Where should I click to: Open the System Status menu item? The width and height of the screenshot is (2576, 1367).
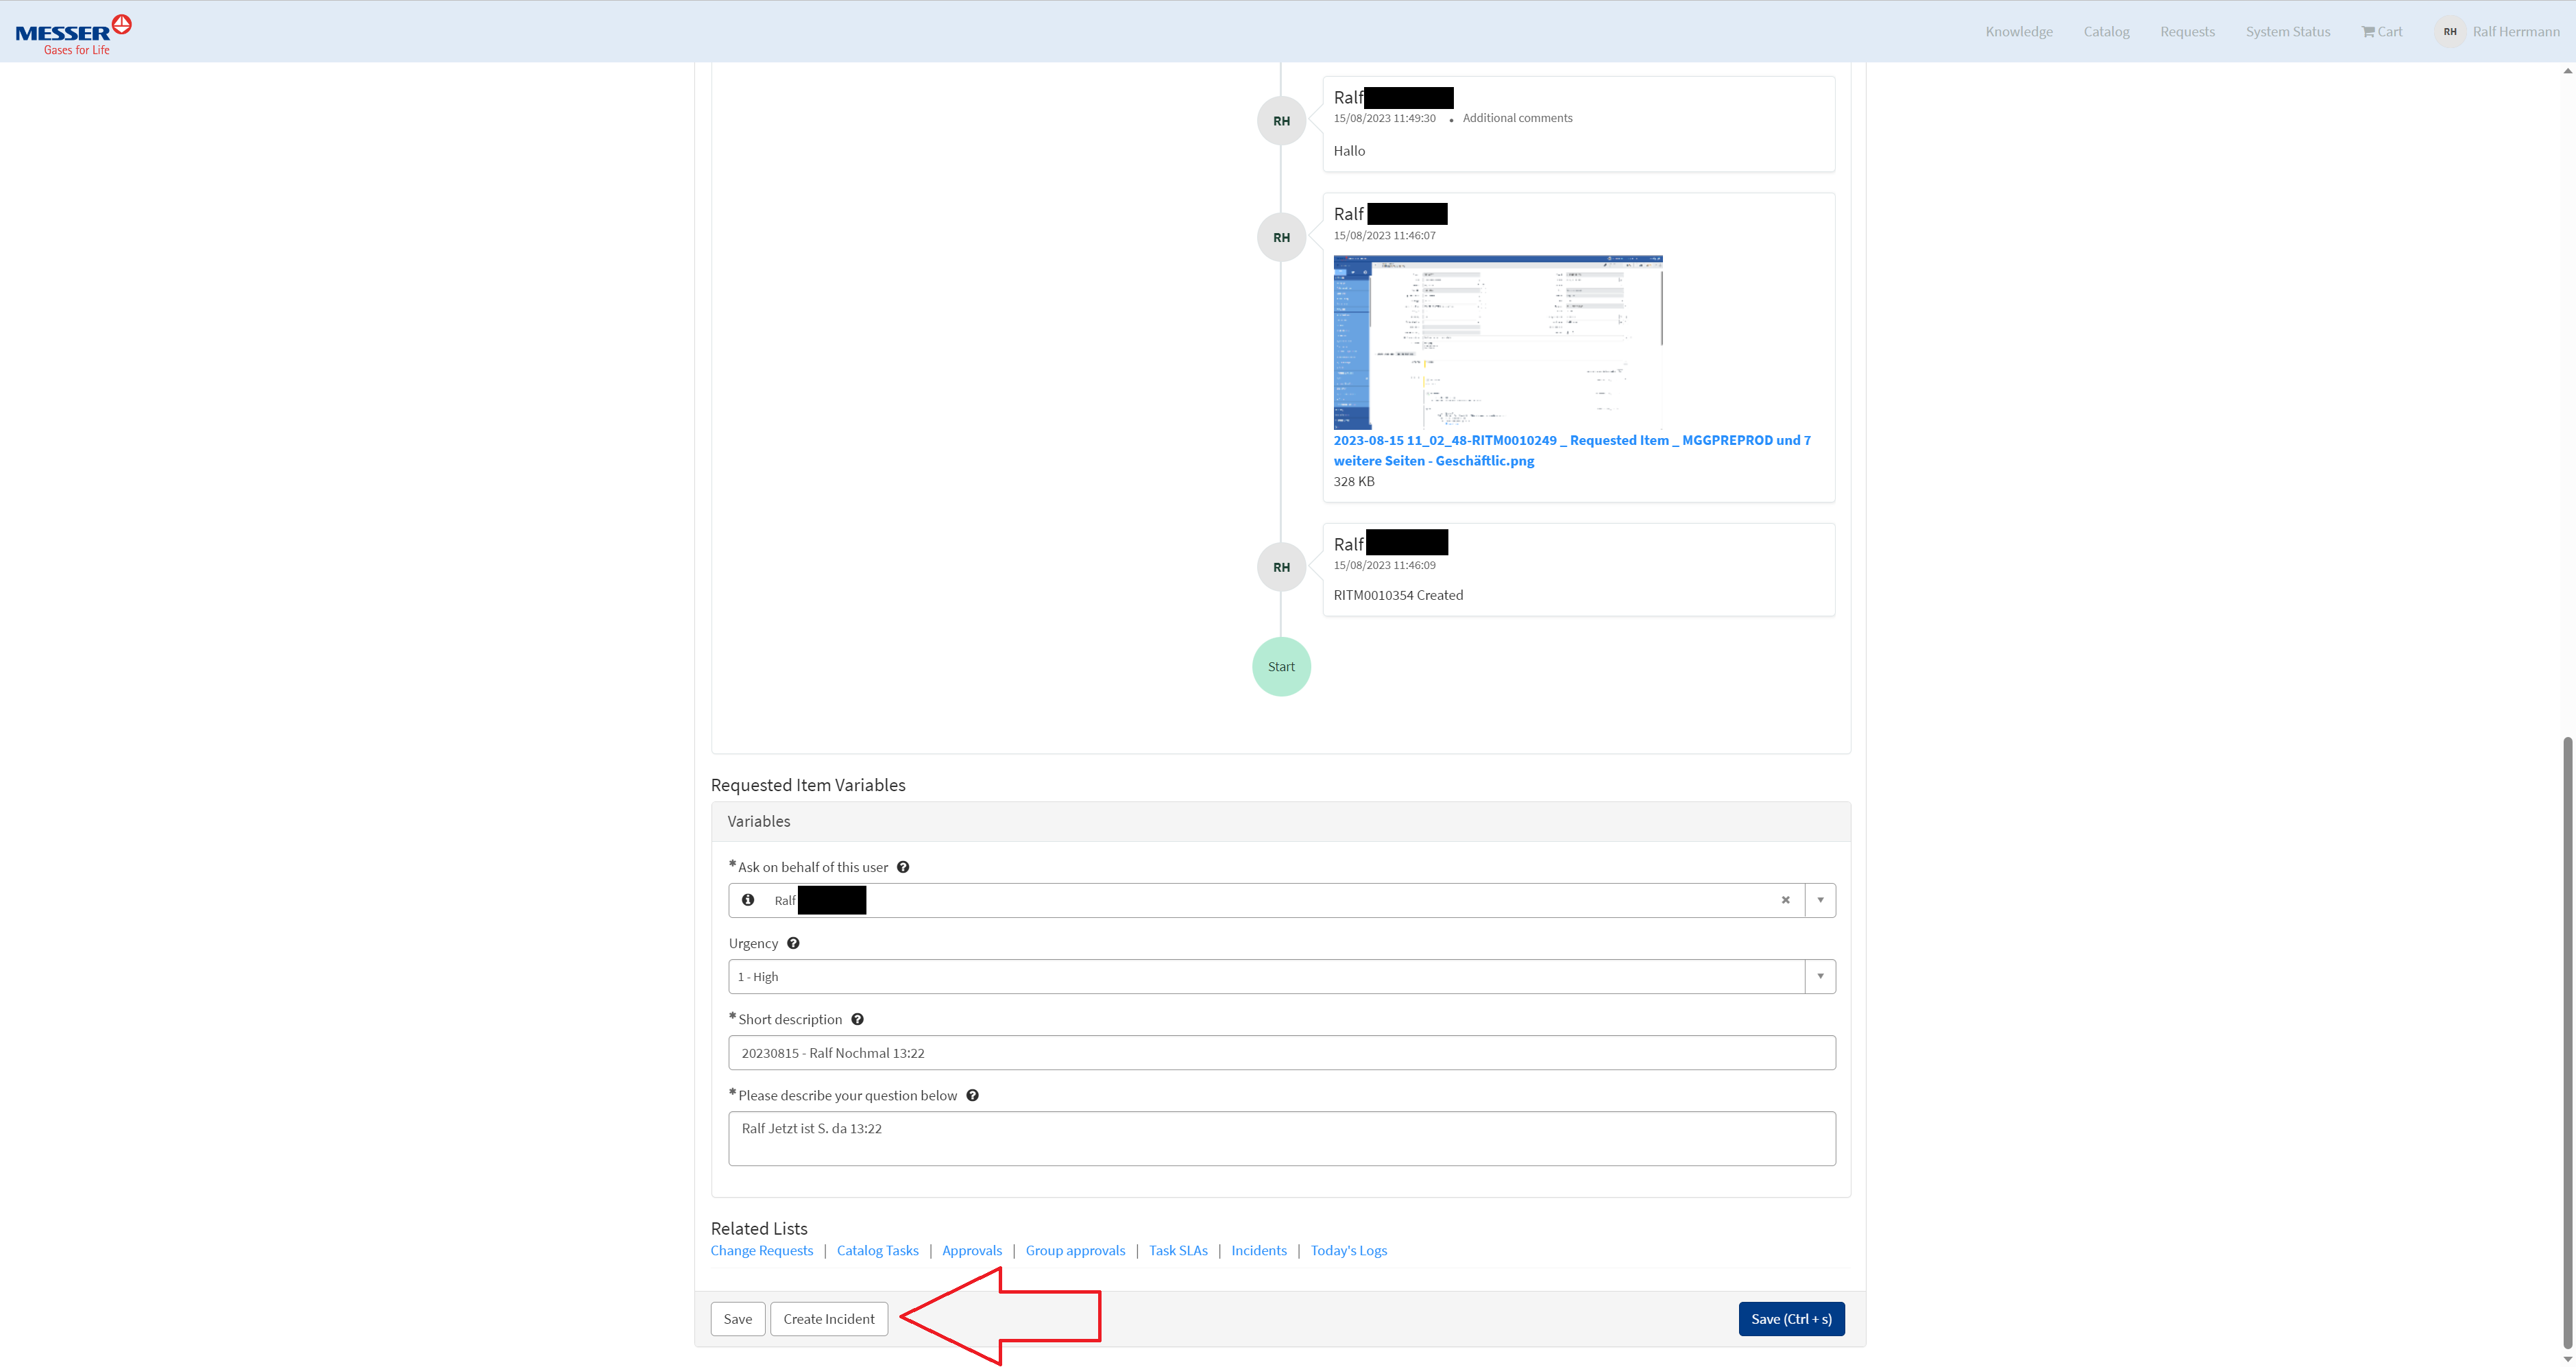coord(2287,32)
